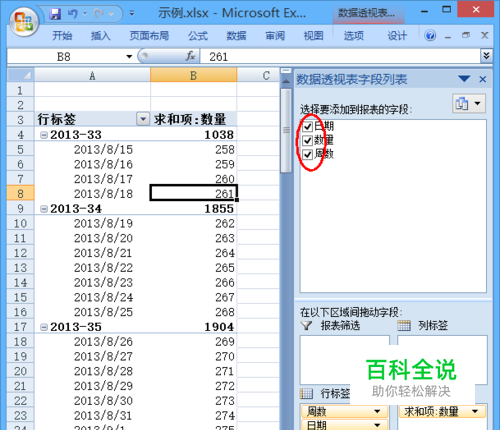Restore the workbook window inside the ribbon
The width and height of the screenshot is (500, 430).
pyautogui.click(x=466, y=35)
